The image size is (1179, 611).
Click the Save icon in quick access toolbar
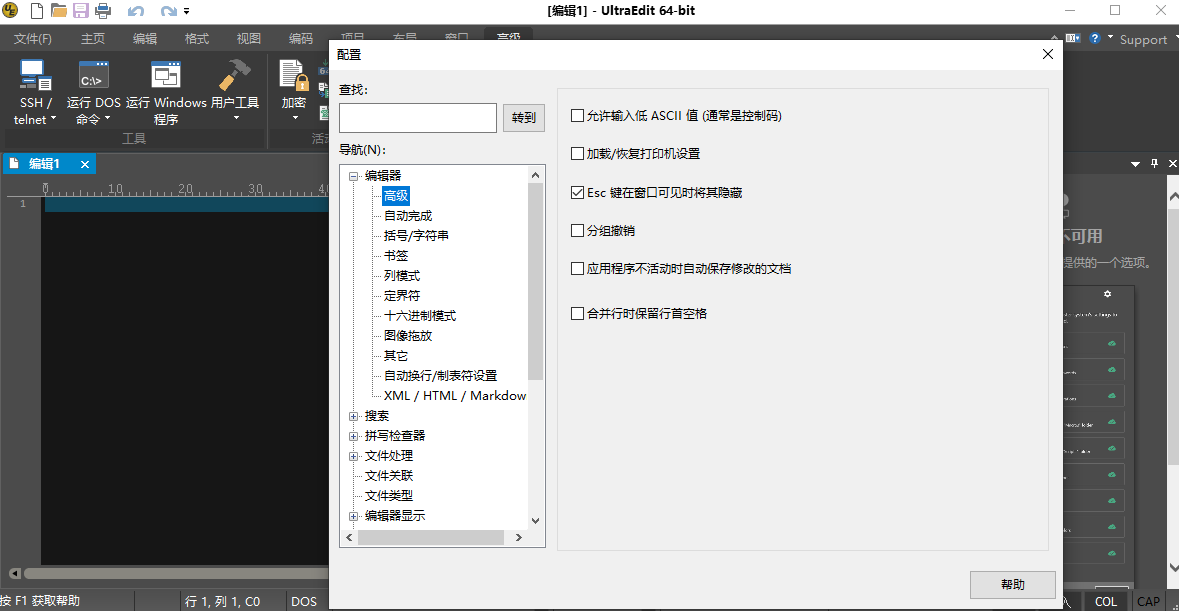pyautogui.click(x=82, y=10)
